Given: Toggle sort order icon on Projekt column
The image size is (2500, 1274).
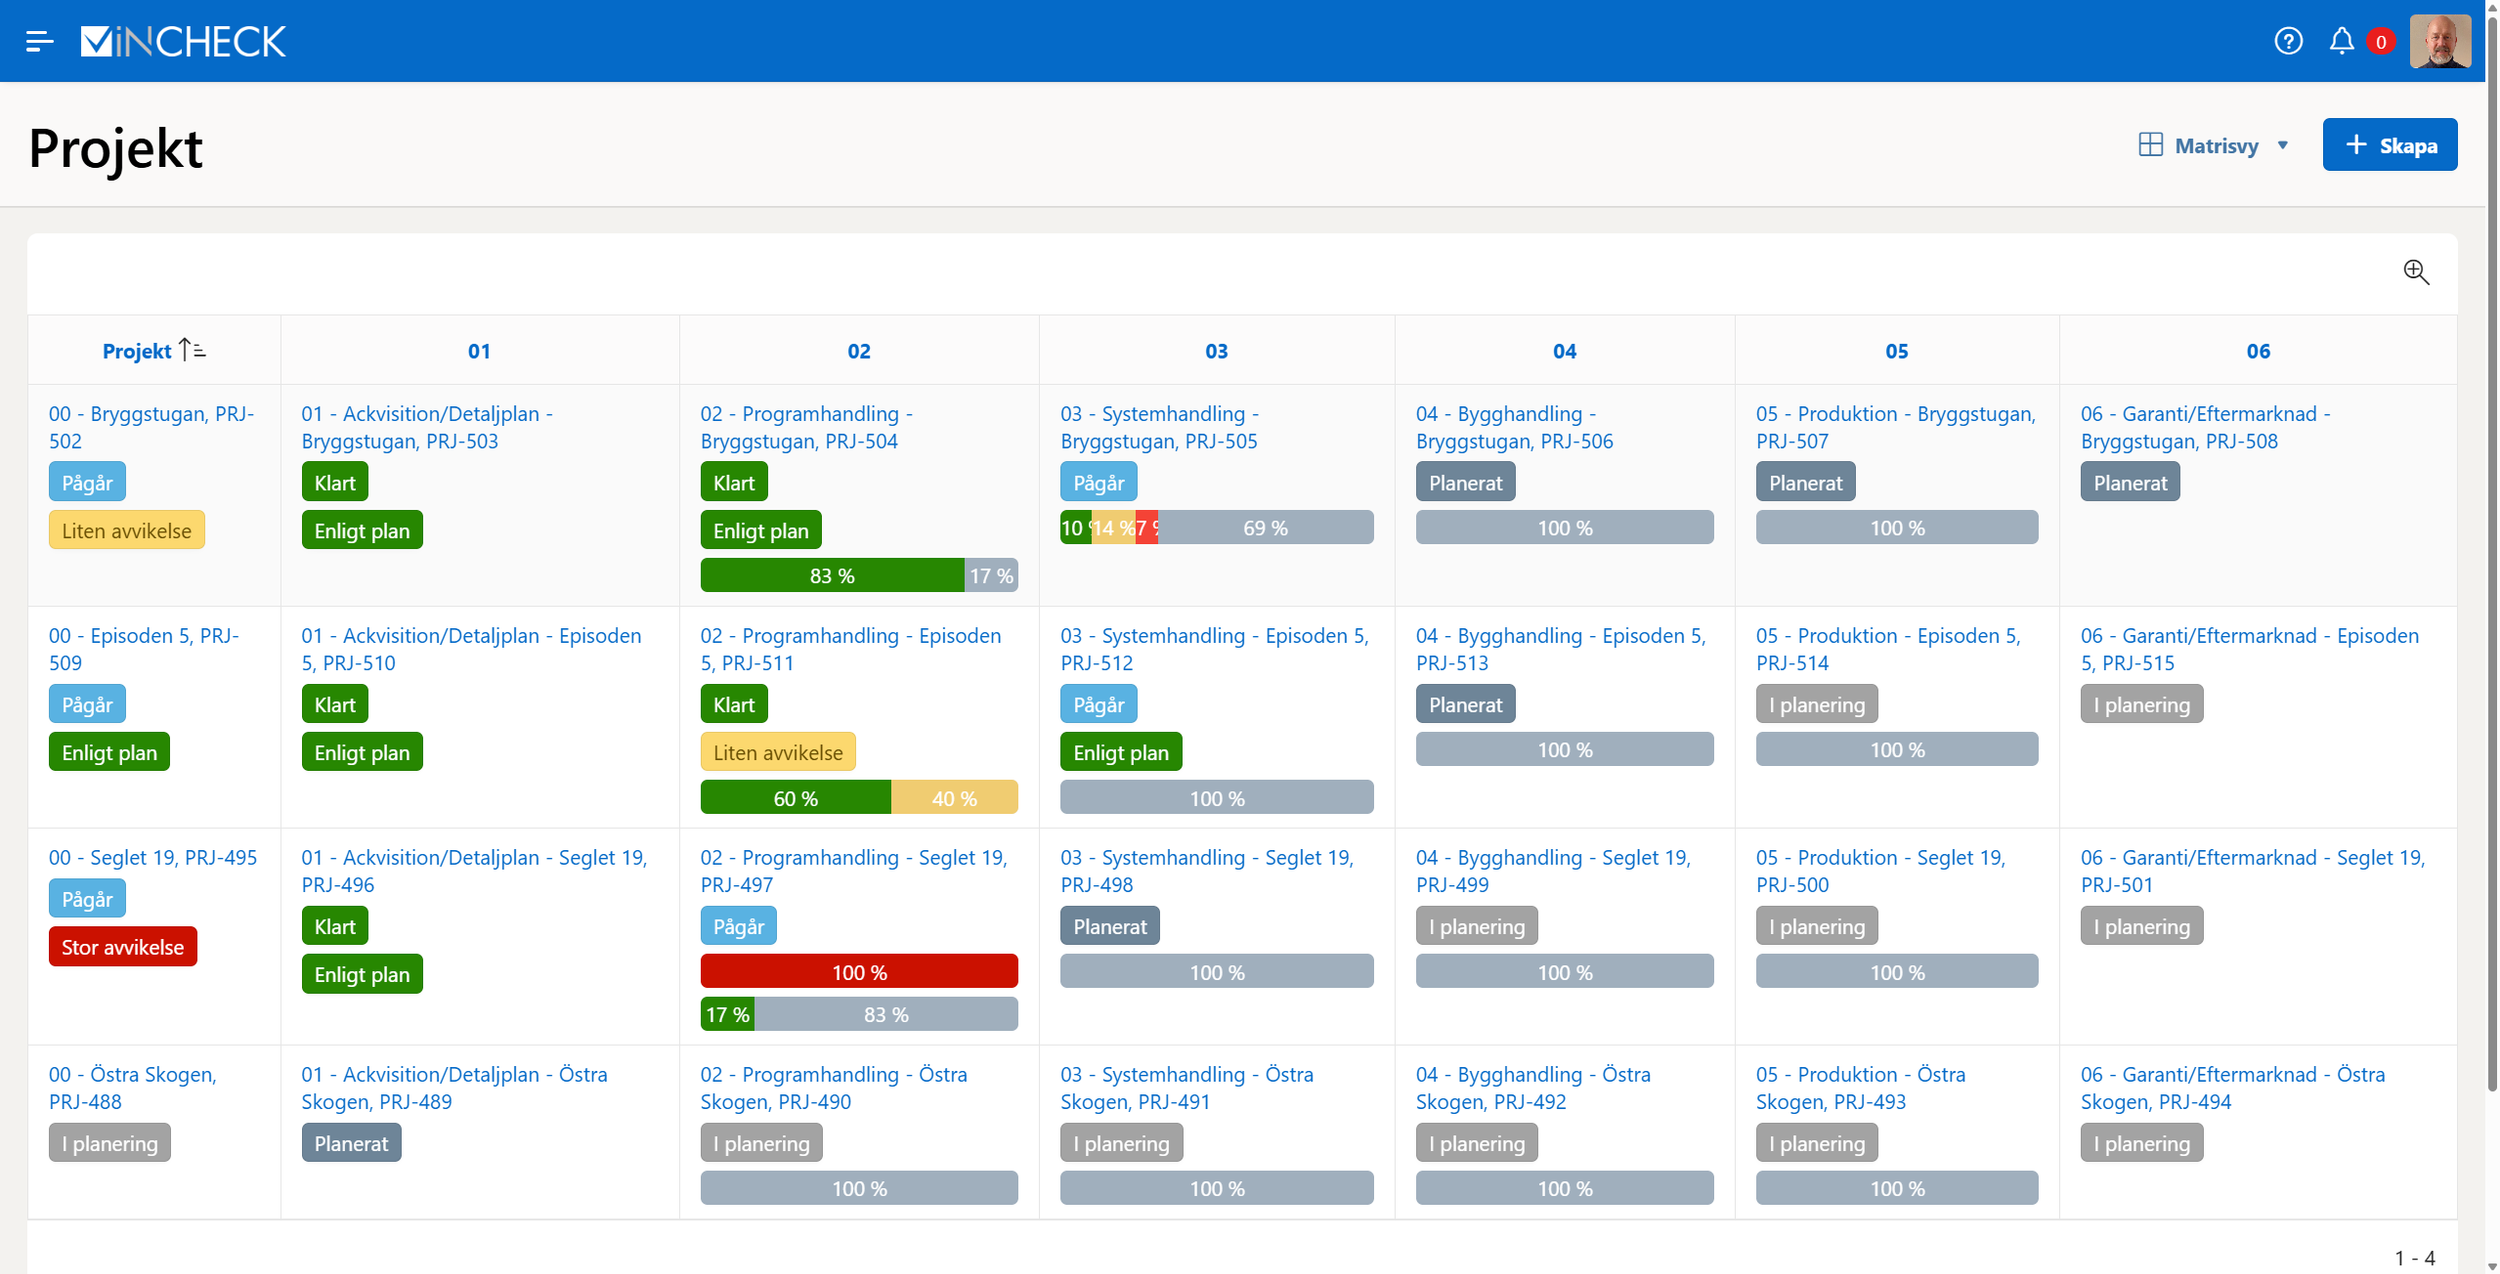Looking at the screenshot, I should pos(192,350).
